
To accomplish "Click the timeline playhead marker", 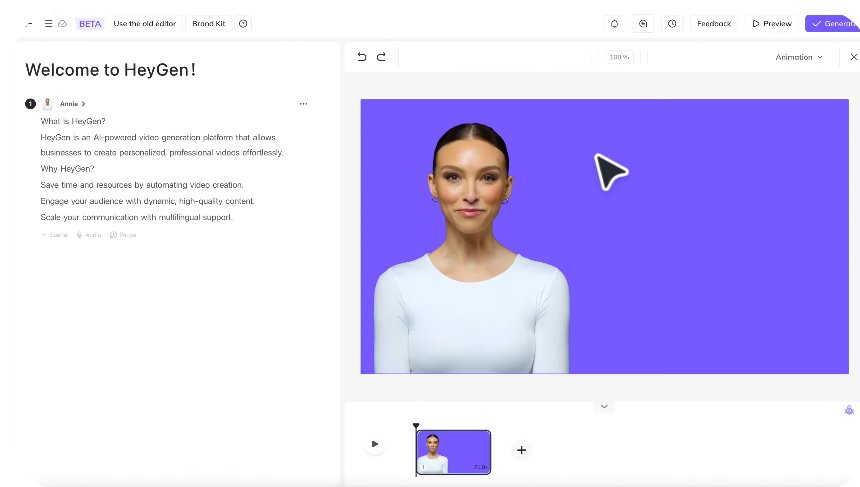I will tap(416, 426).
